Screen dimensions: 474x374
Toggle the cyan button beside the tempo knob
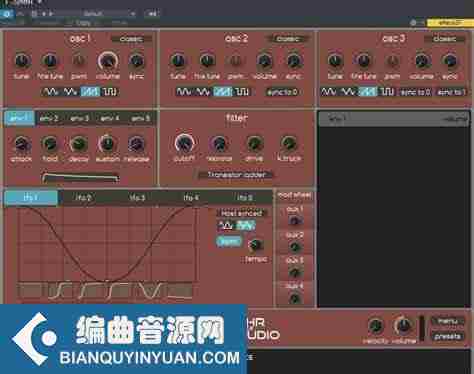(229, 241)
